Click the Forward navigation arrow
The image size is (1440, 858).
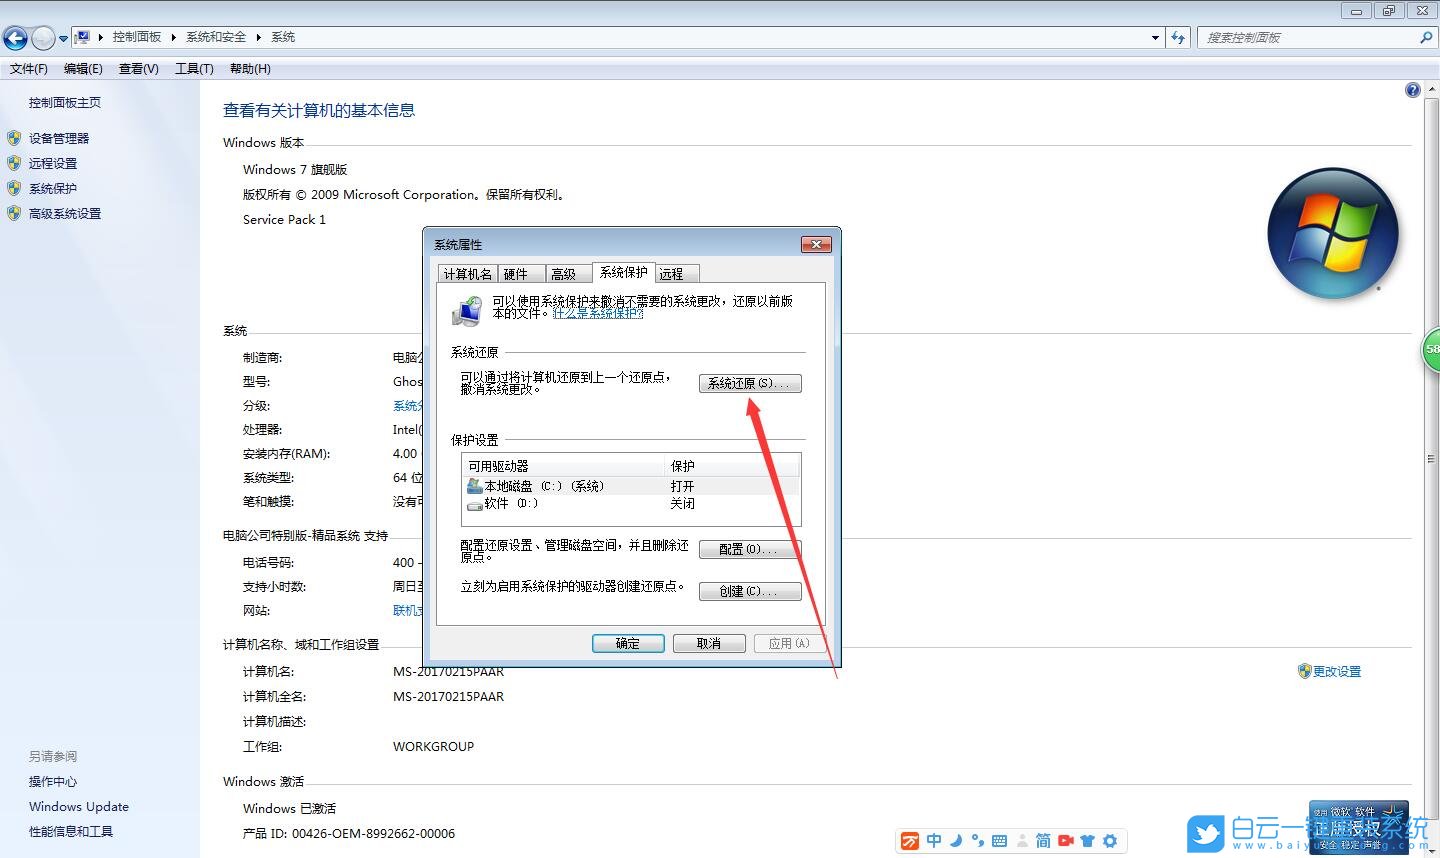(43, 38)
